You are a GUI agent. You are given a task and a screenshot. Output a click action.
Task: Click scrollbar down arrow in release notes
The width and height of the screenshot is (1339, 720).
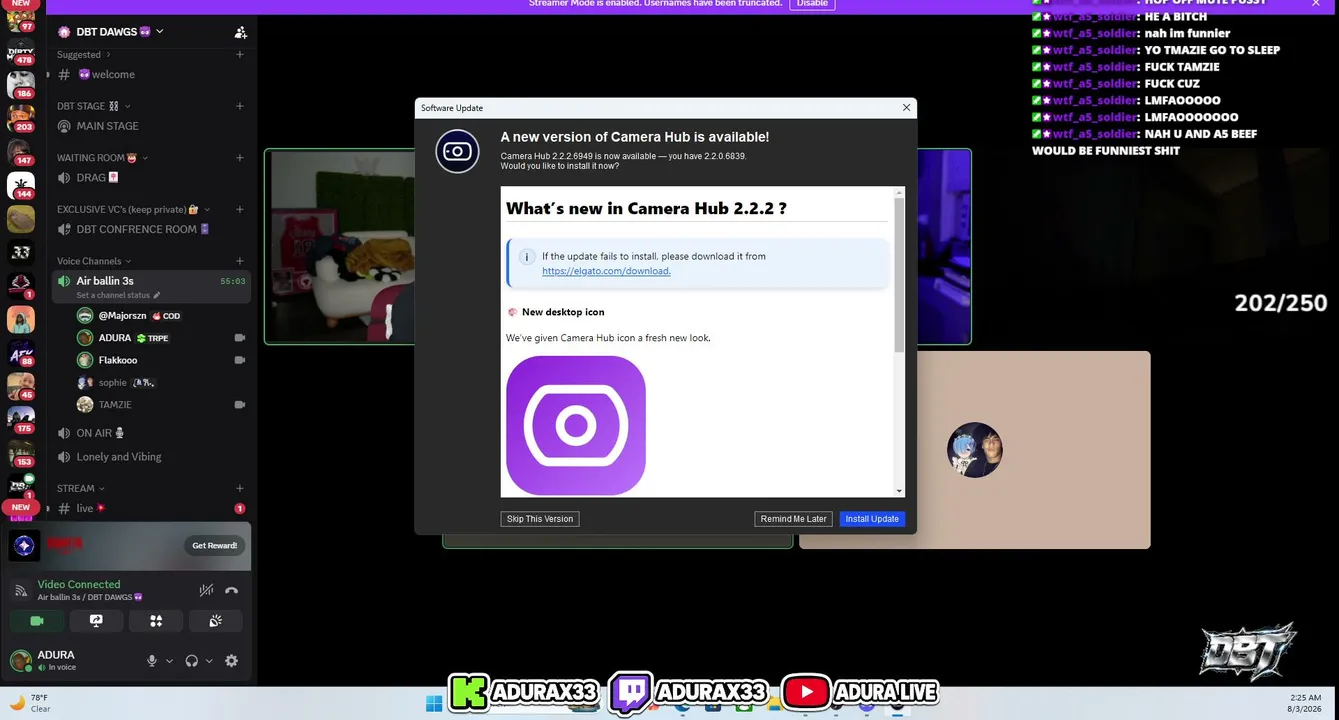[899, 491]
